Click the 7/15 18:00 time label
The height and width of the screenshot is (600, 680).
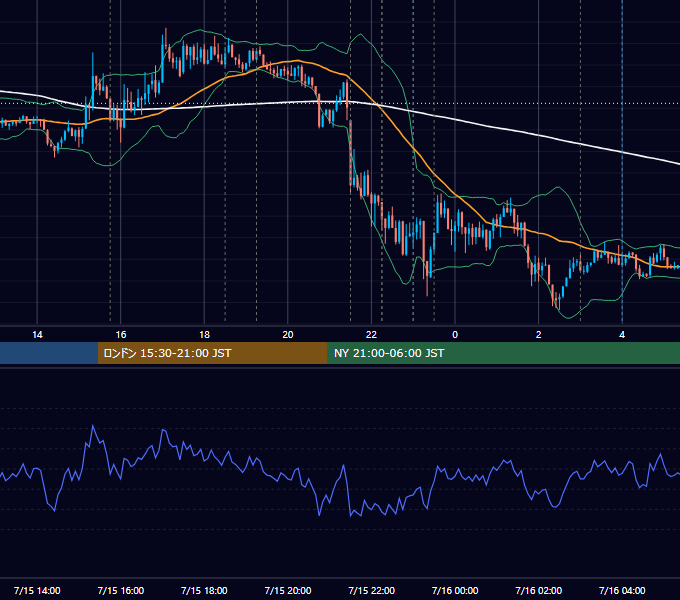[x=204, y=590]
